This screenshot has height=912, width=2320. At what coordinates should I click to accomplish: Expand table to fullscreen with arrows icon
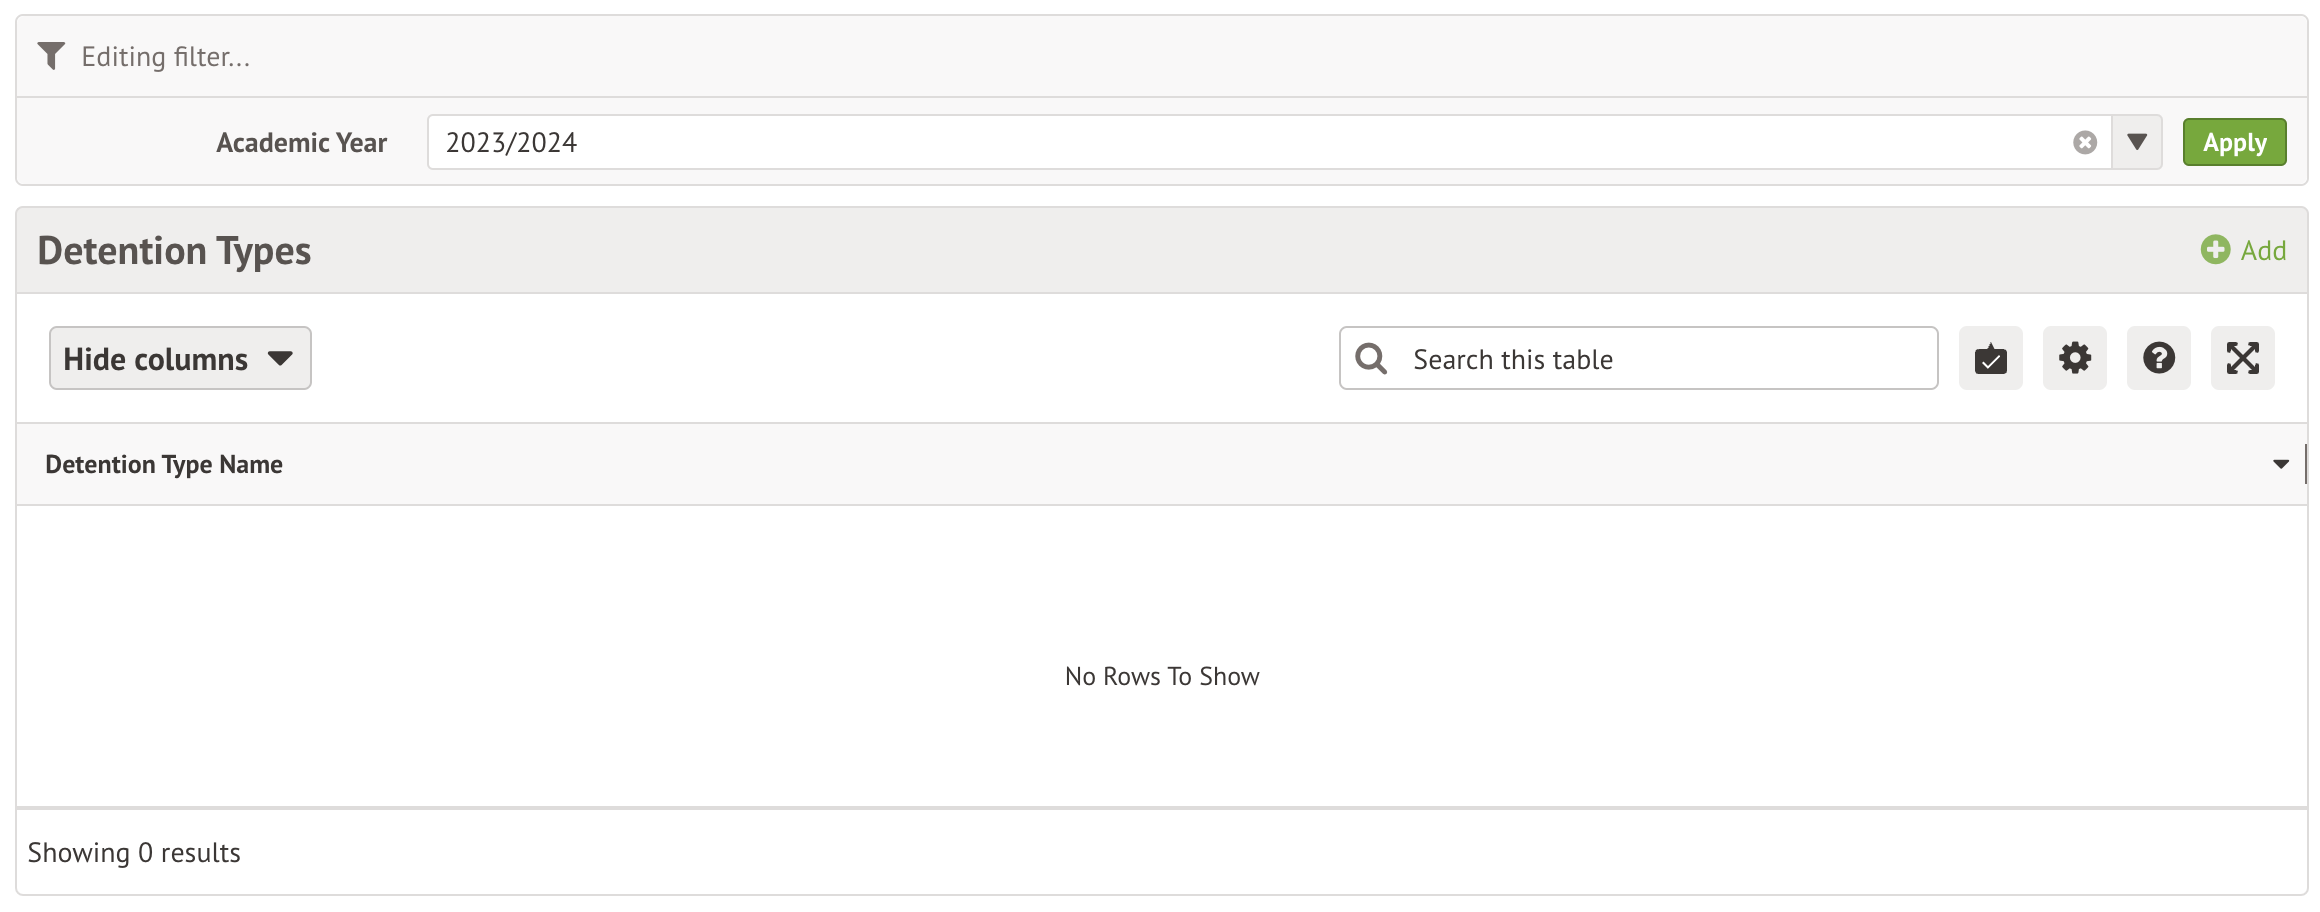point(2242,359)
